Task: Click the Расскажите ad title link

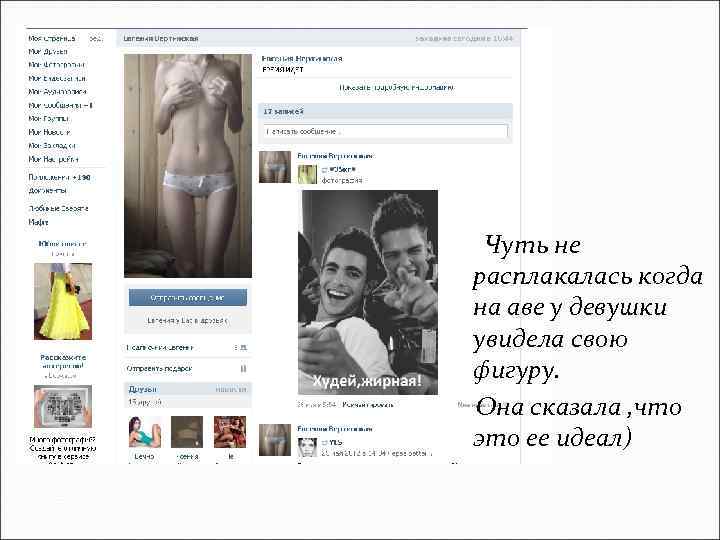Action: tap(63, 361)
